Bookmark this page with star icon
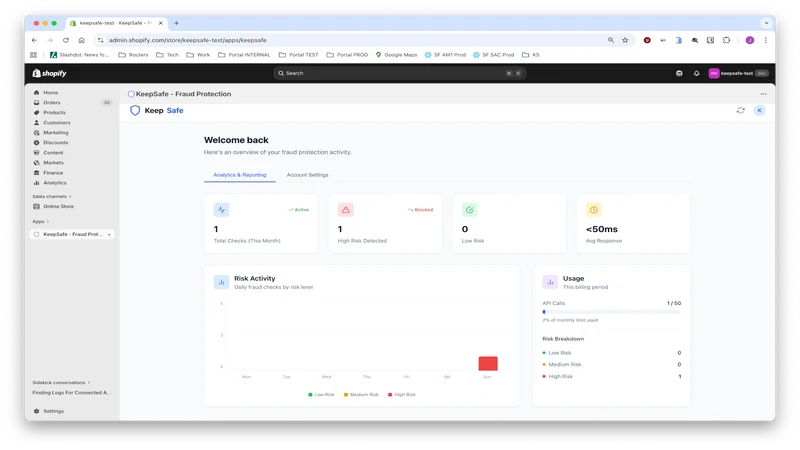Screen dimensions: 800x450 tap(625, 40)
